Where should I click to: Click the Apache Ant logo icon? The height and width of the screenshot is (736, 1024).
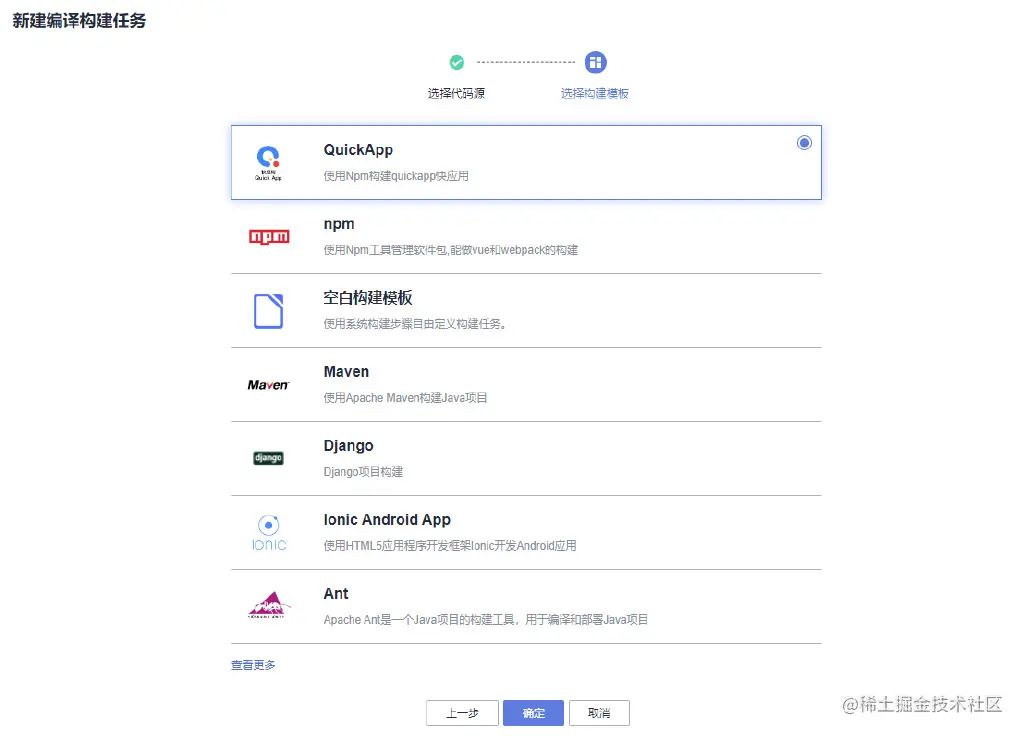click(268, 605)
